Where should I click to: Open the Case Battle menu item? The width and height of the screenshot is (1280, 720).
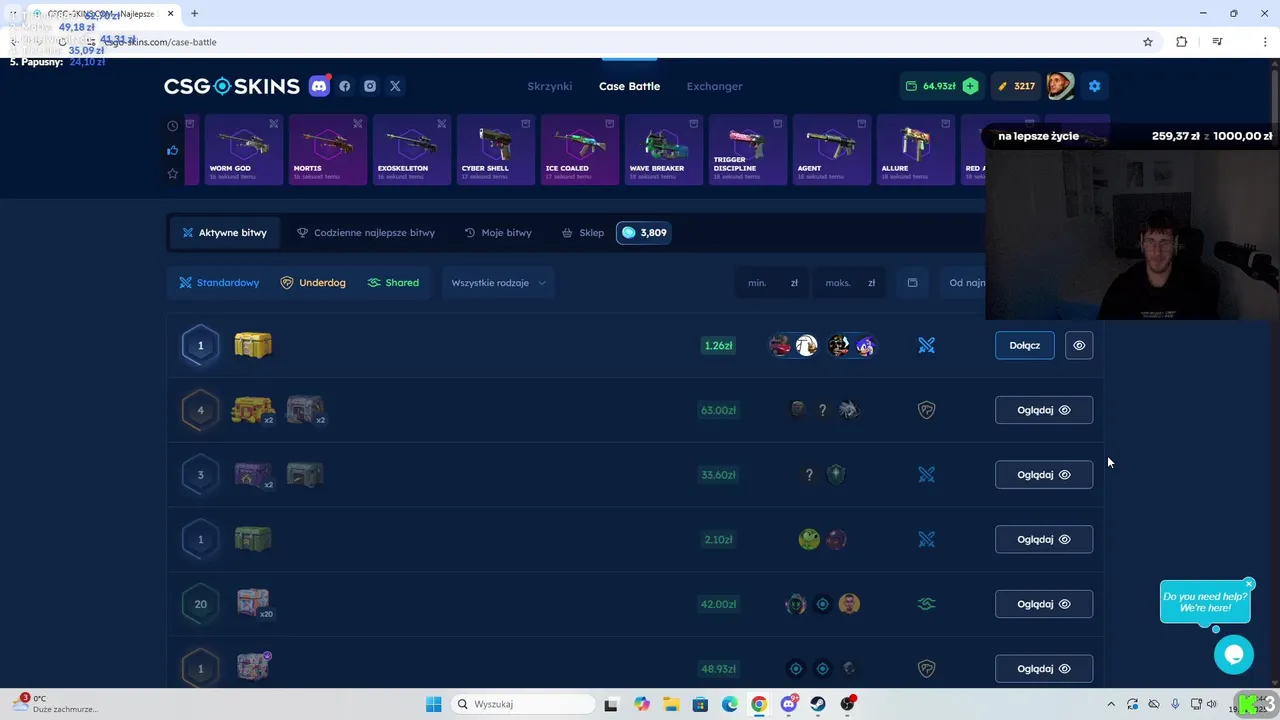(629, 86)
